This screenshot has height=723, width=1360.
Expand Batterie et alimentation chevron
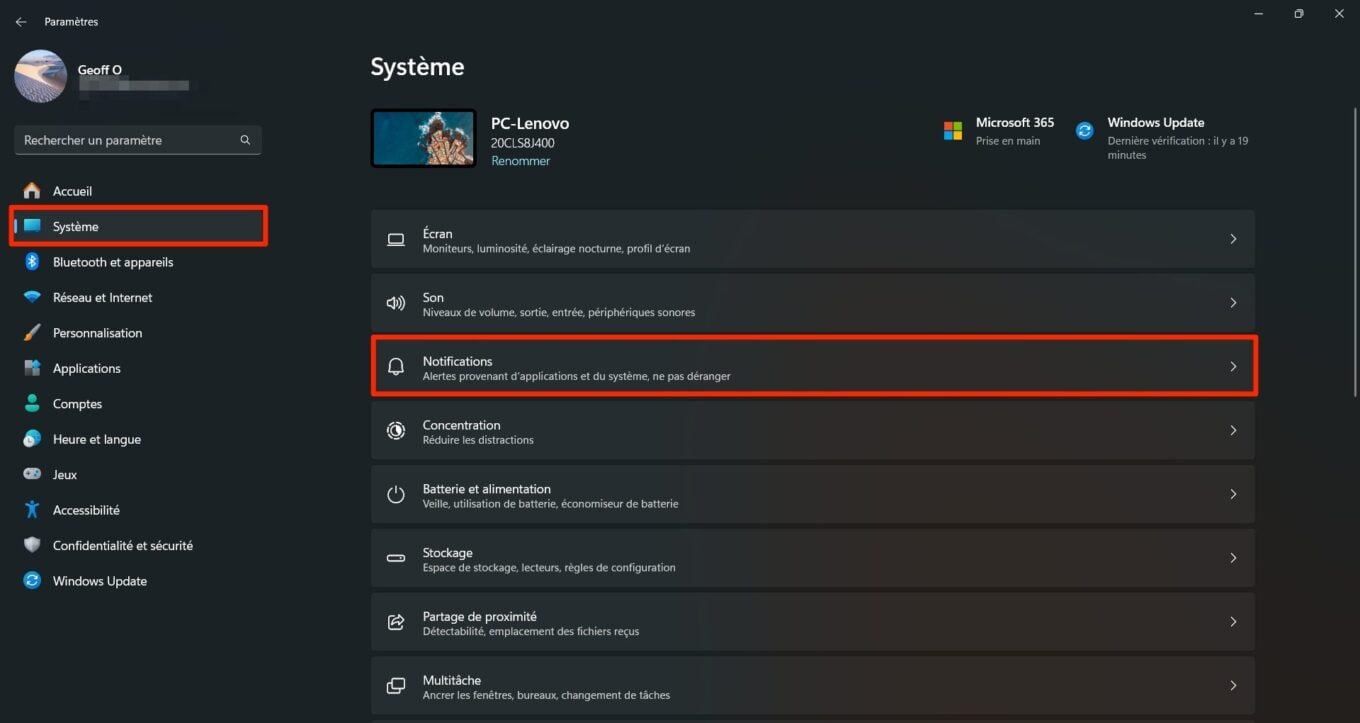coord(1233,494)
